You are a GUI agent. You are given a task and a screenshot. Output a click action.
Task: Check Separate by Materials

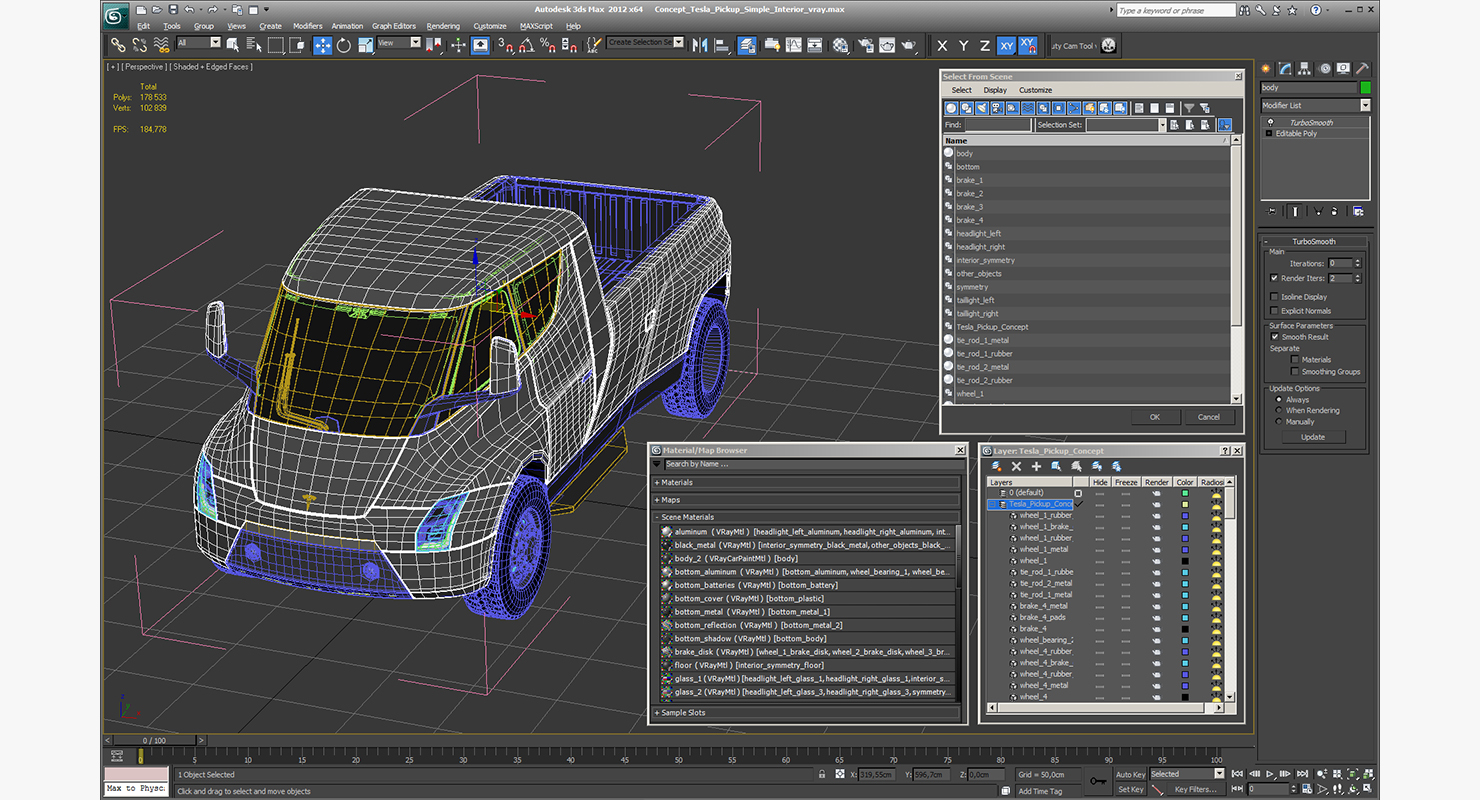[1295, 359]
